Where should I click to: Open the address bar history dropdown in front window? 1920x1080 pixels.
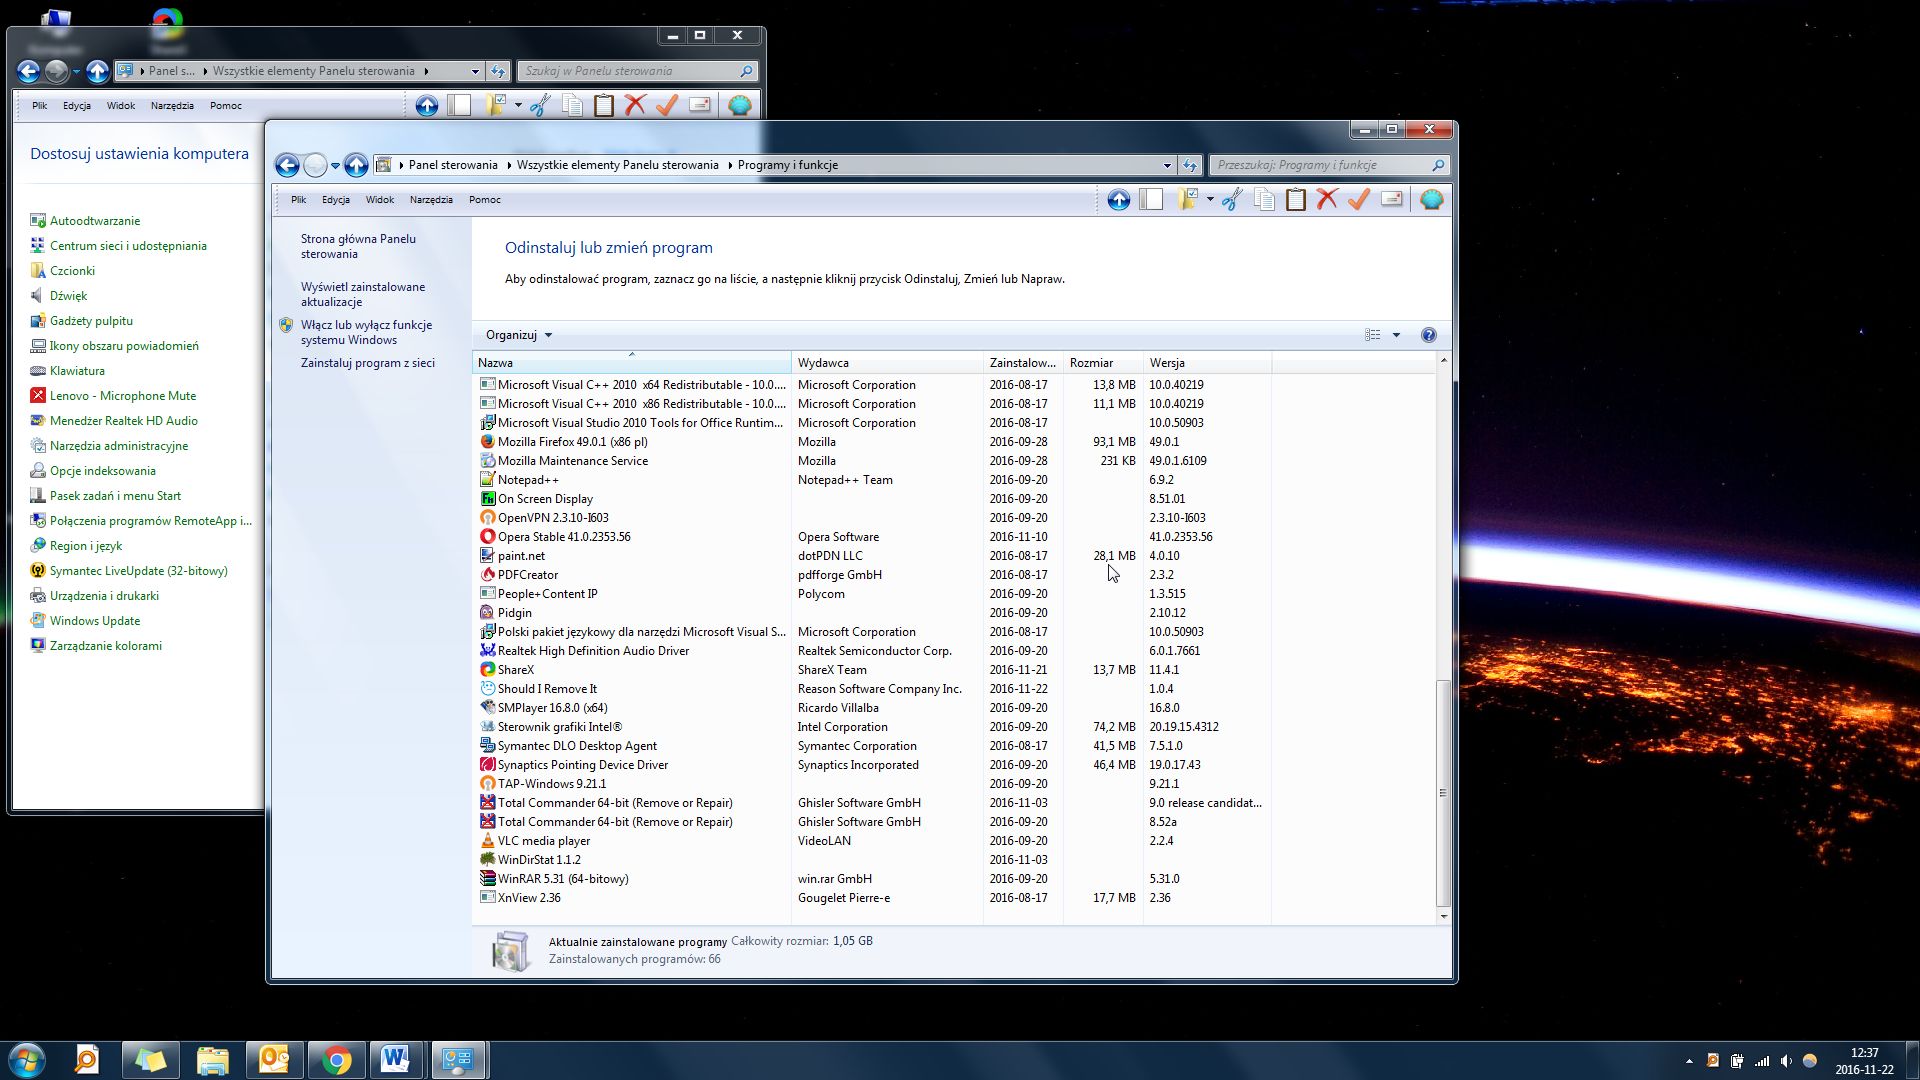pos(1167,166)
